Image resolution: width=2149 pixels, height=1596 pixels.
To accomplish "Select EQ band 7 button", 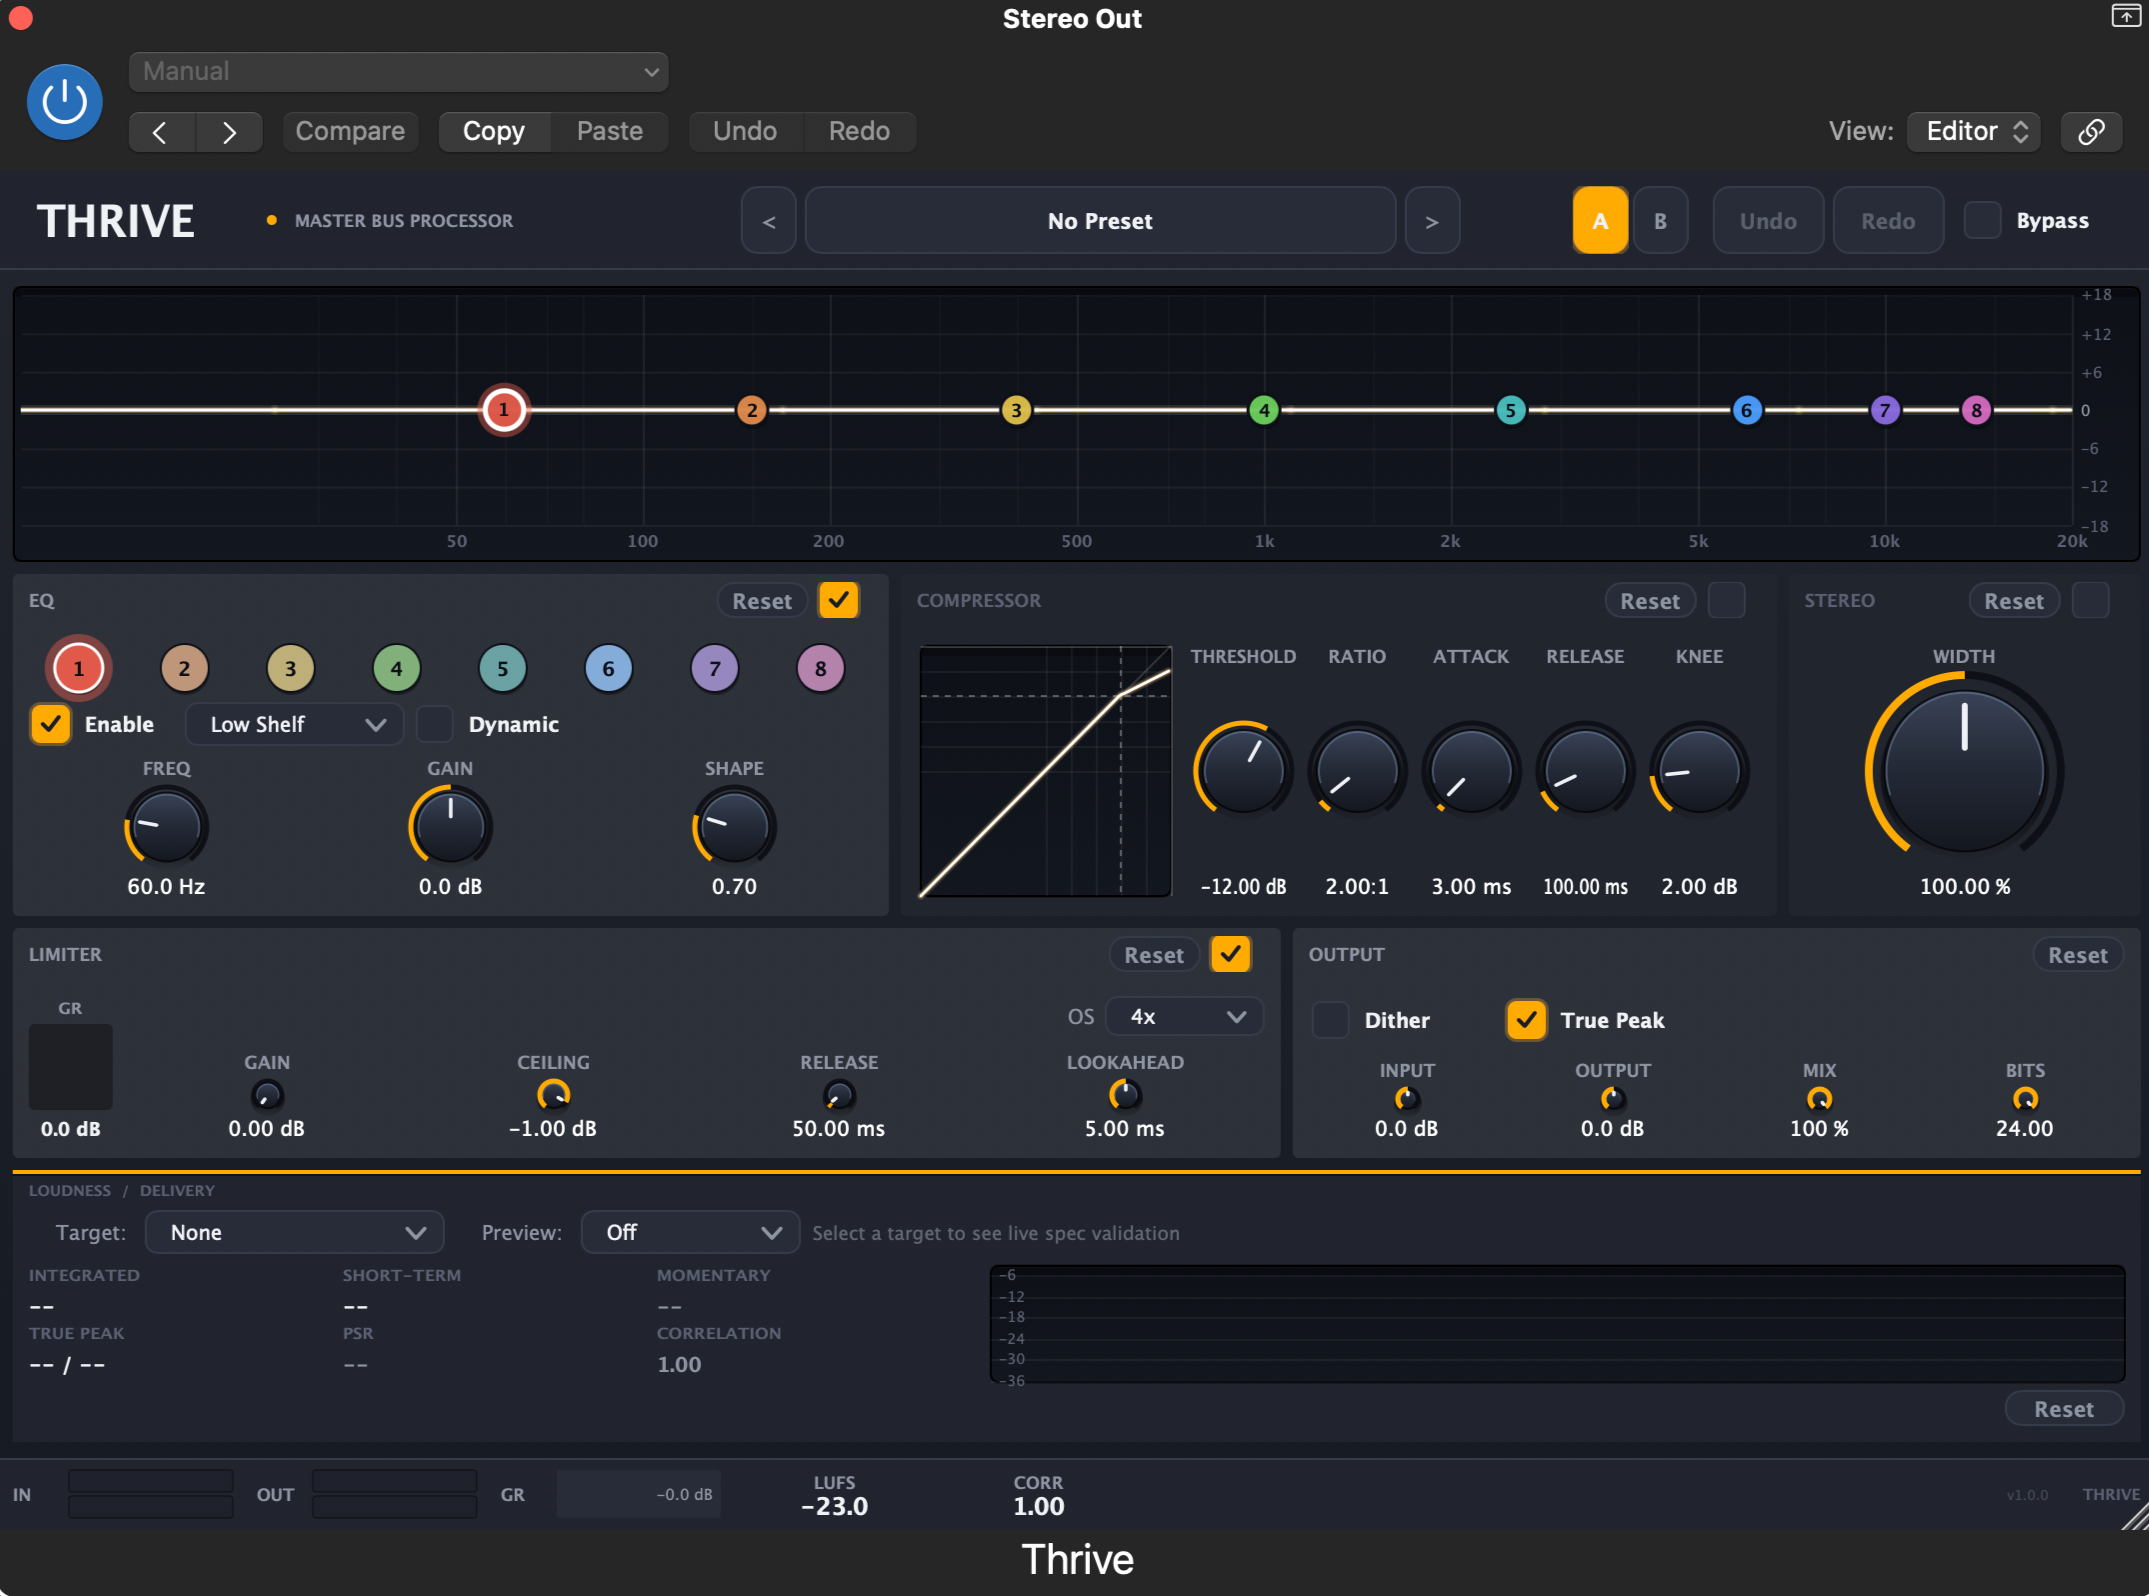I will 714,668.
